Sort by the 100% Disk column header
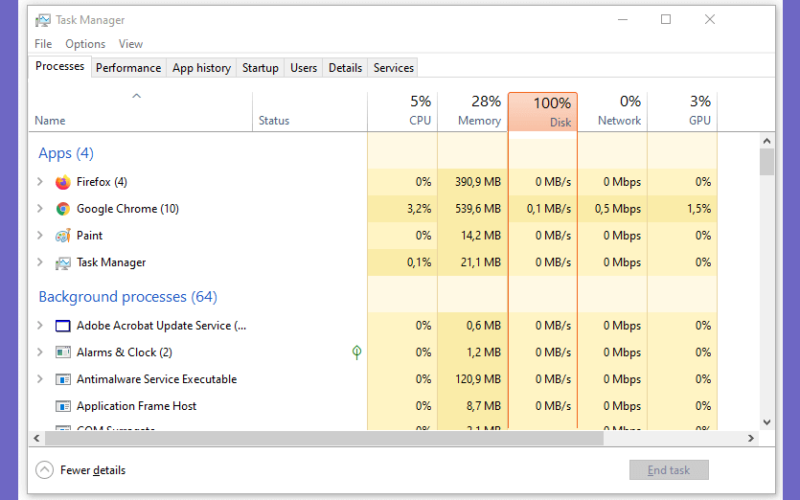This screenshot has width=800, height=500. (543, 111)
